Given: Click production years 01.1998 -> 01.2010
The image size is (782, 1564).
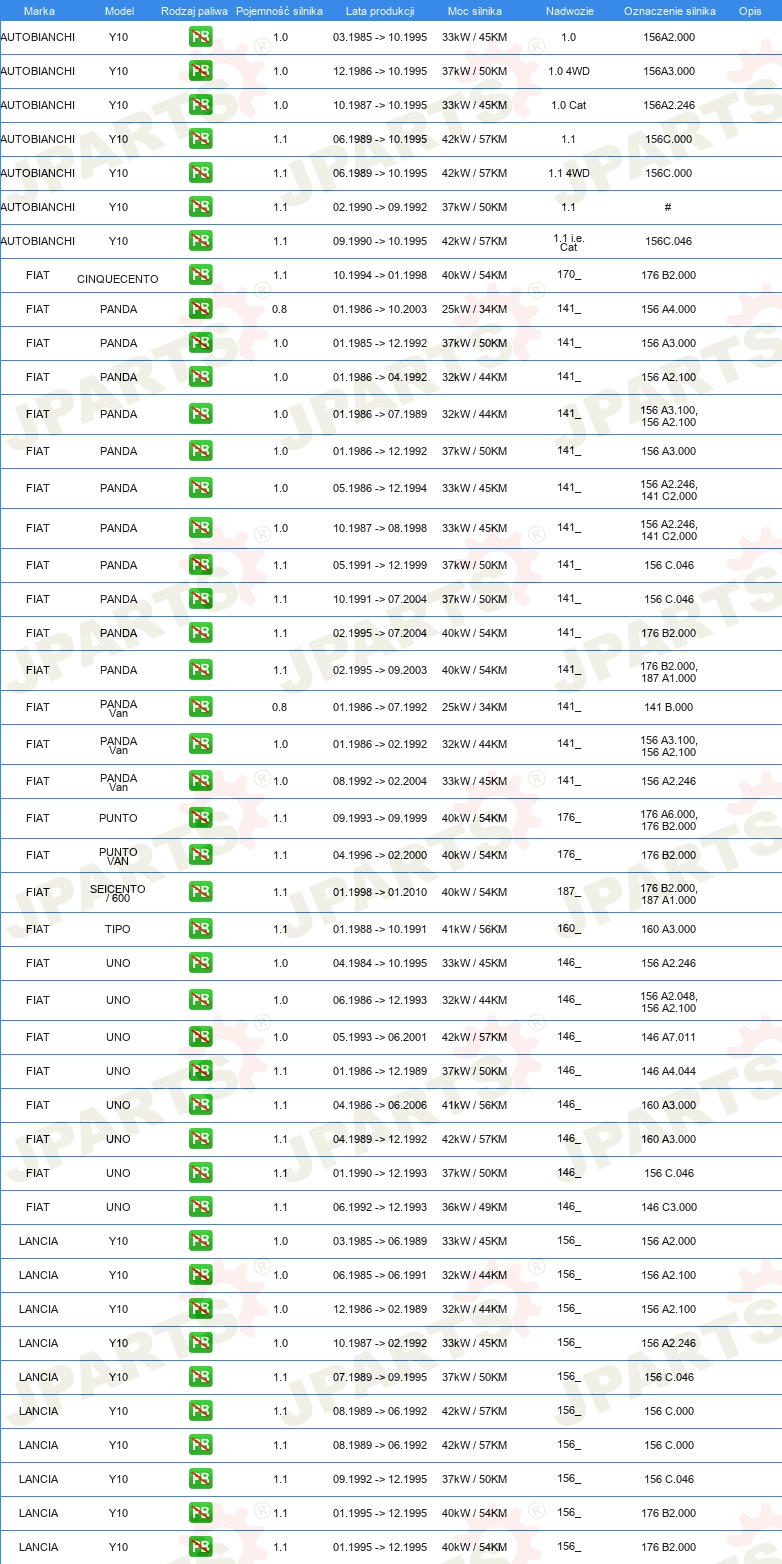Looking at the screenshot, I should point(380,892).
